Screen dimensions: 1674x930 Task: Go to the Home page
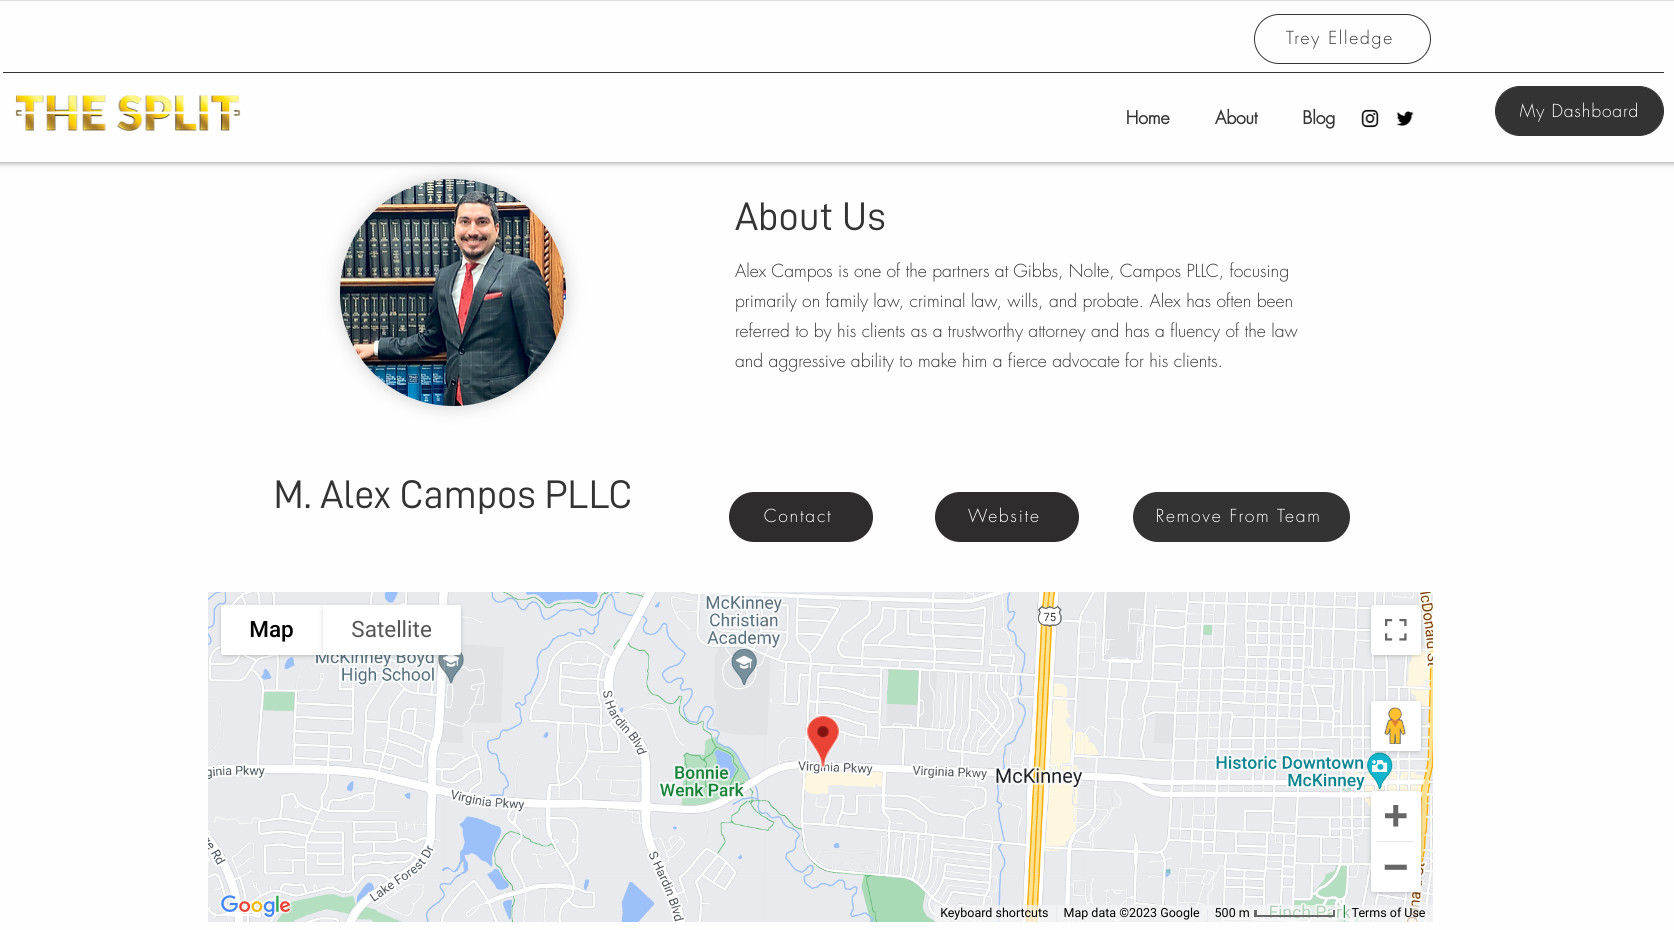click(x=1148, y=118)
